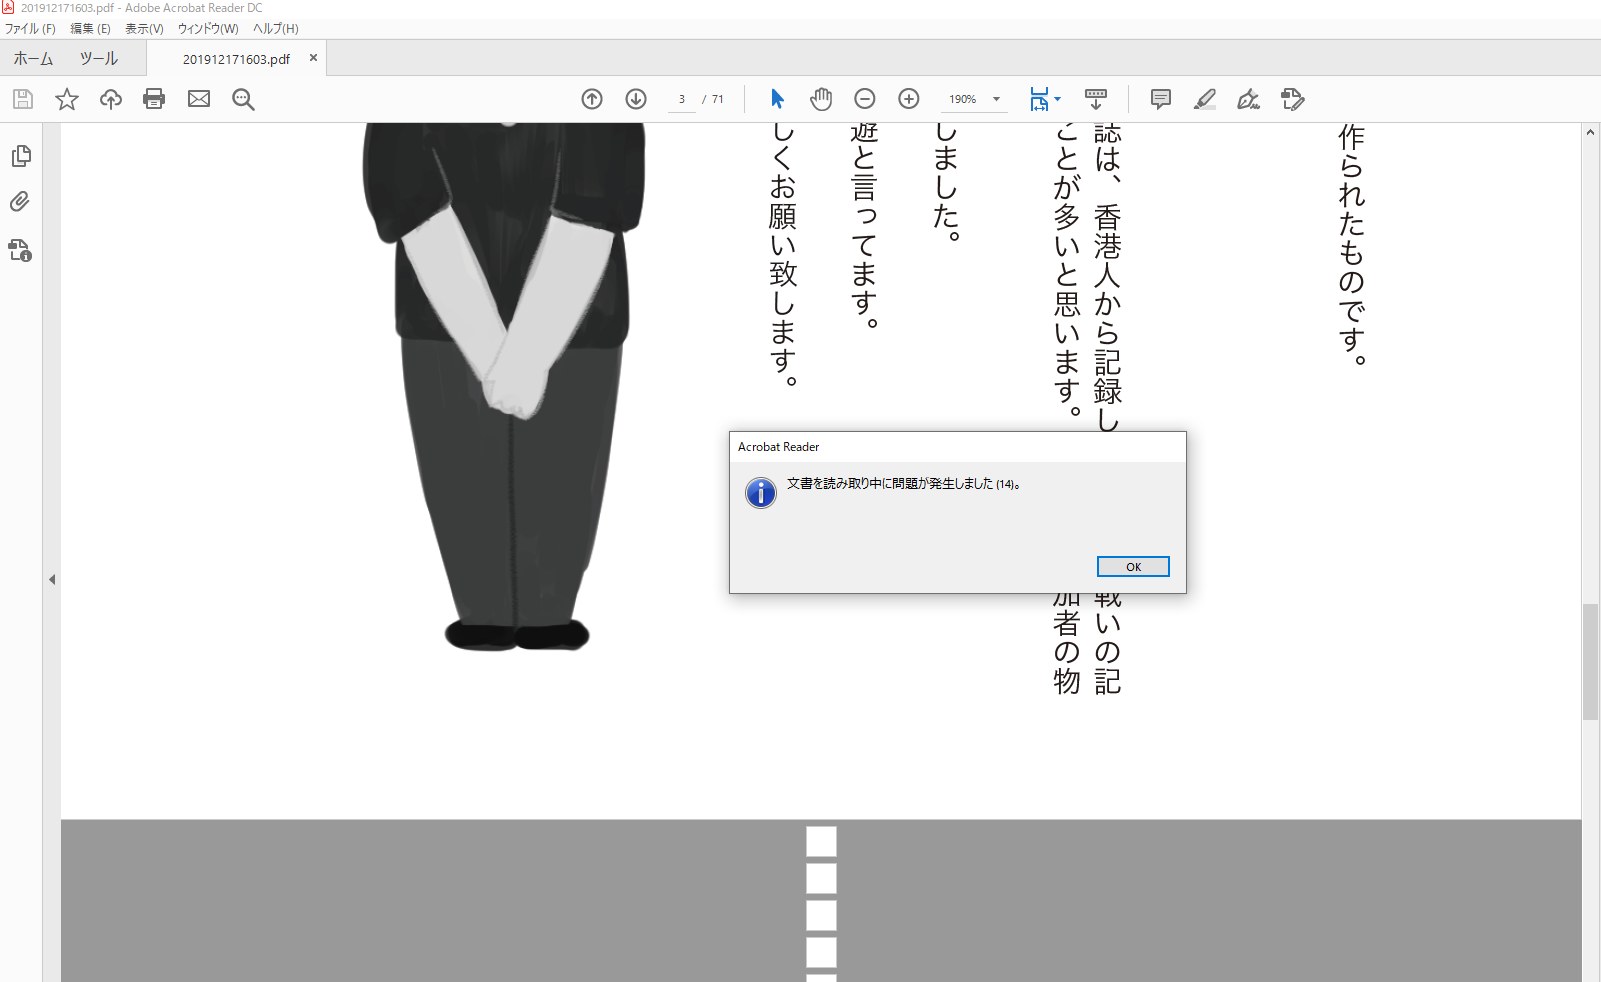Open attachments paperclip panel
1601x982 pixels.
pyautogui.click(x=20, y=202)
